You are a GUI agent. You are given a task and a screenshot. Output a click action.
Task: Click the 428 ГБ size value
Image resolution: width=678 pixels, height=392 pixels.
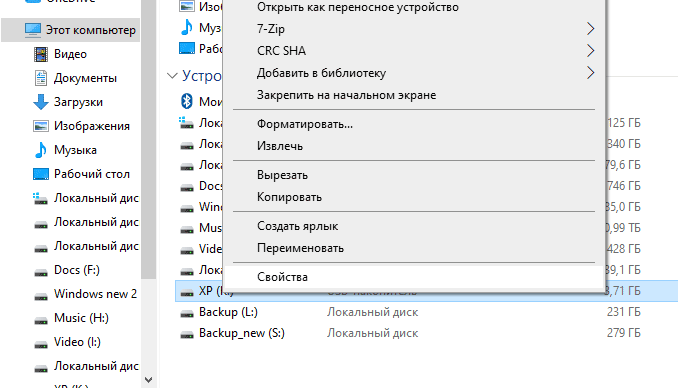(623, 249)
